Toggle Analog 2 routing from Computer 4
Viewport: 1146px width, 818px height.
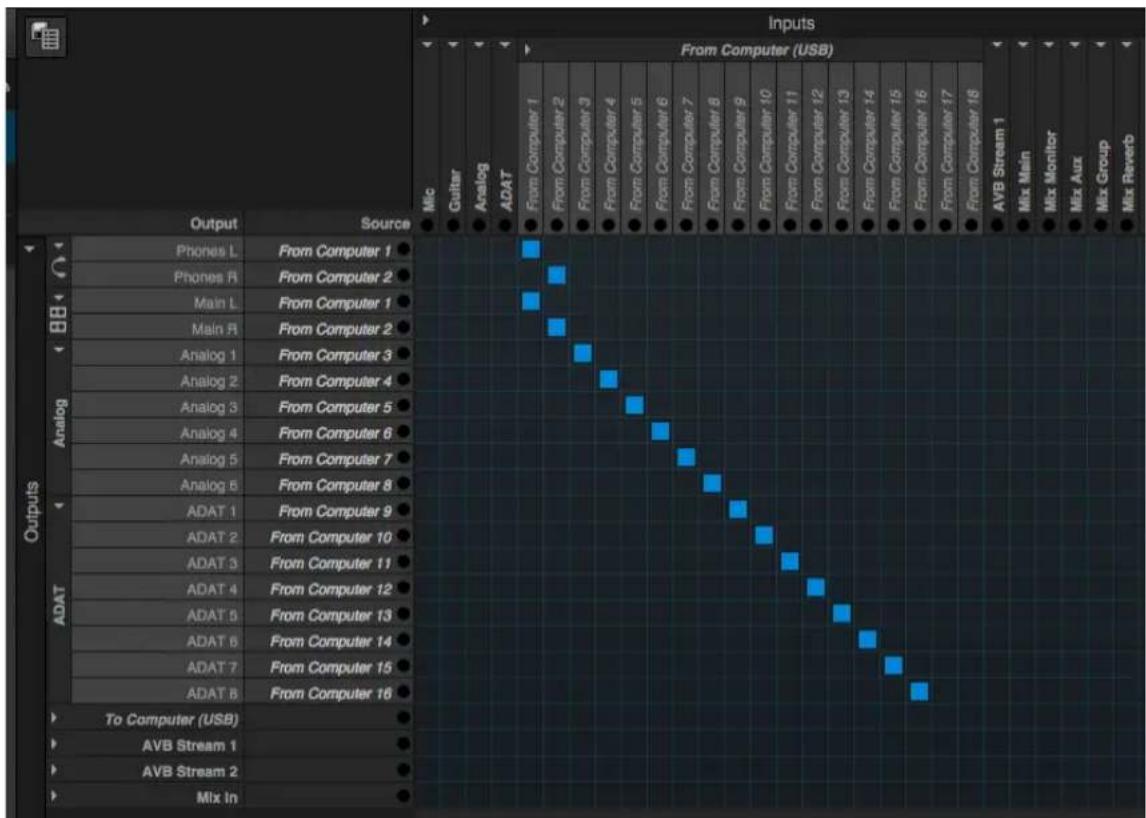[x=608, y=379]
